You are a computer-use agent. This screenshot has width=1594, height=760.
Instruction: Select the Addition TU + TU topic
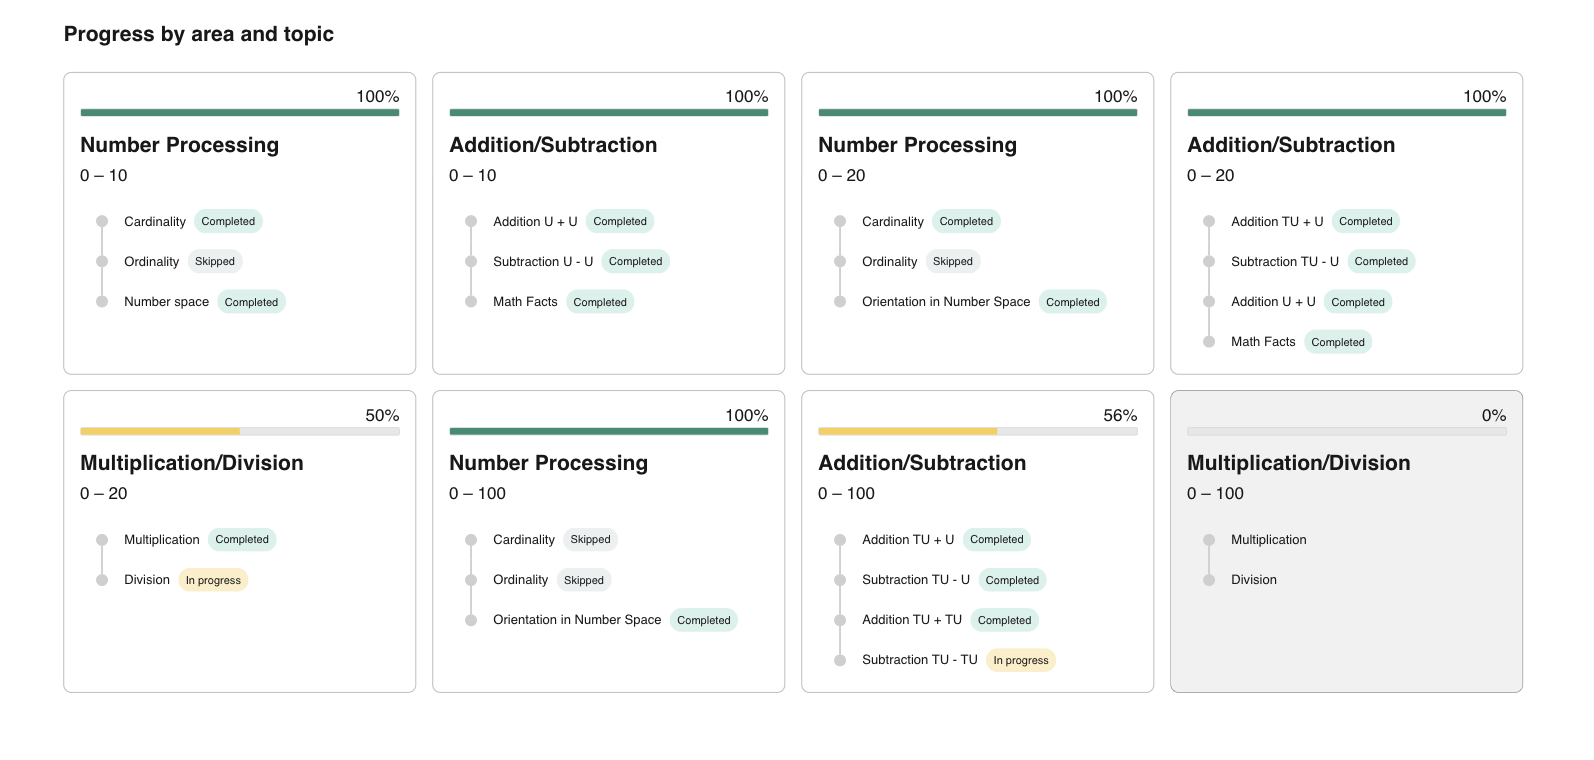click(911, 620)
